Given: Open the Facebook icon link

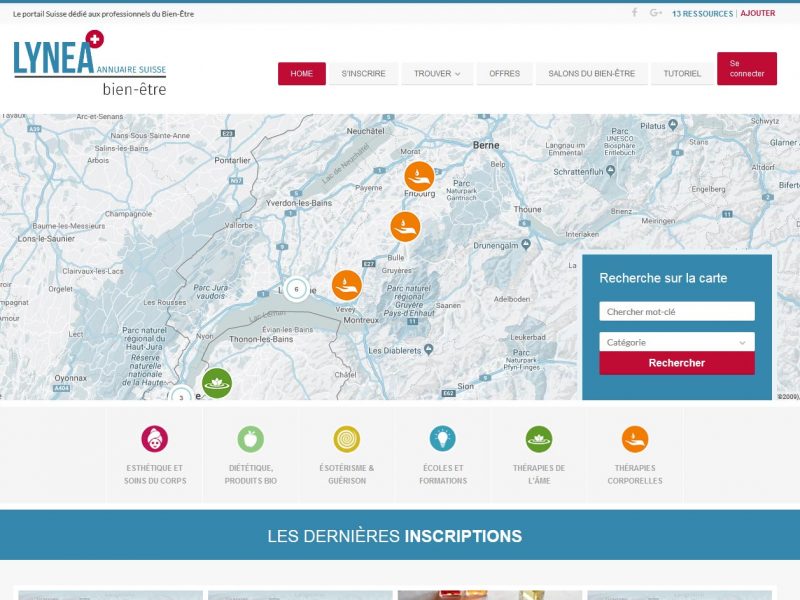Looking at the screenshot, I should pos(634,12).
